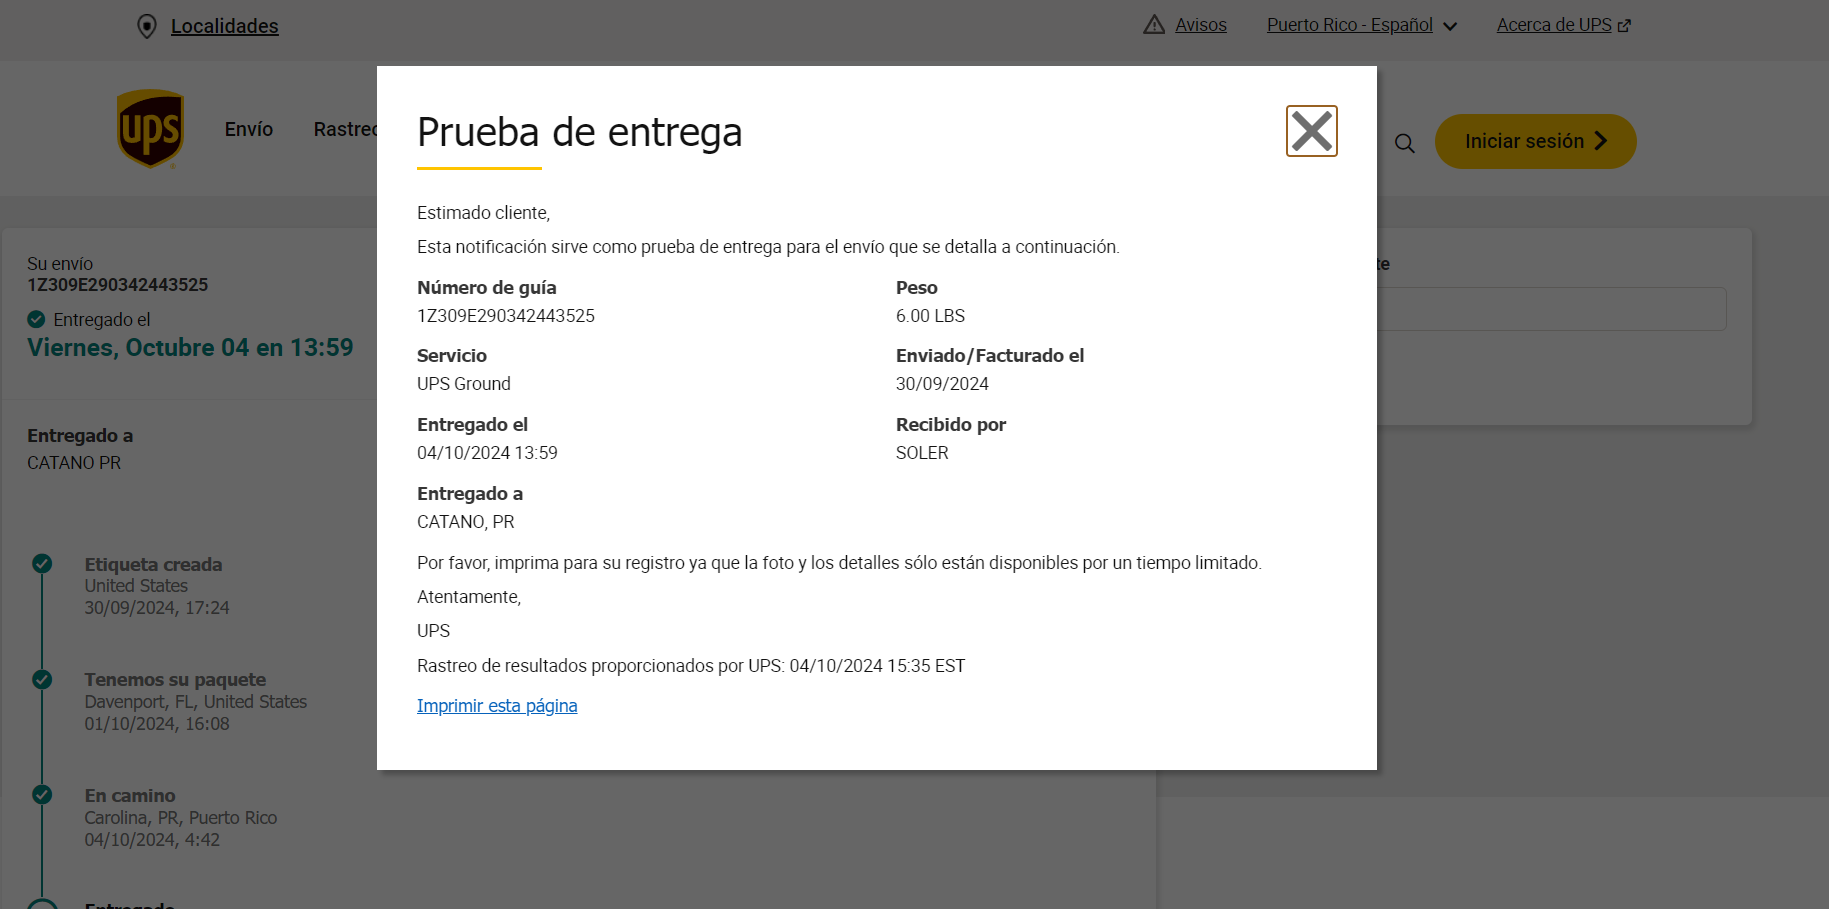The width and height of the screenshot is (1829, 909).
Task: Expand the Puerto Rico - Español language dropdown
Action: click(1361, 25)
